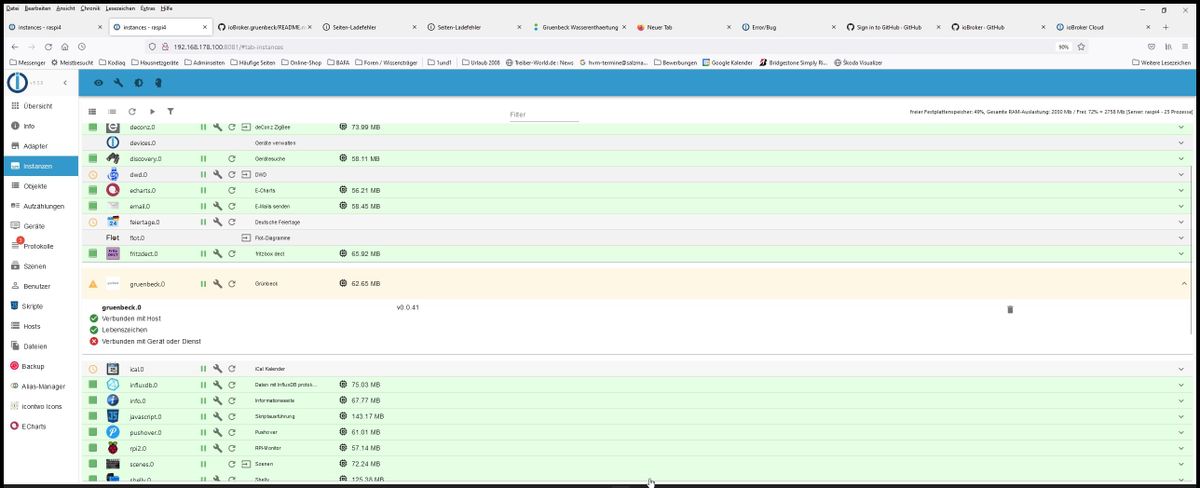Pause the fritzdect.0 instance

tap(203, 253)
